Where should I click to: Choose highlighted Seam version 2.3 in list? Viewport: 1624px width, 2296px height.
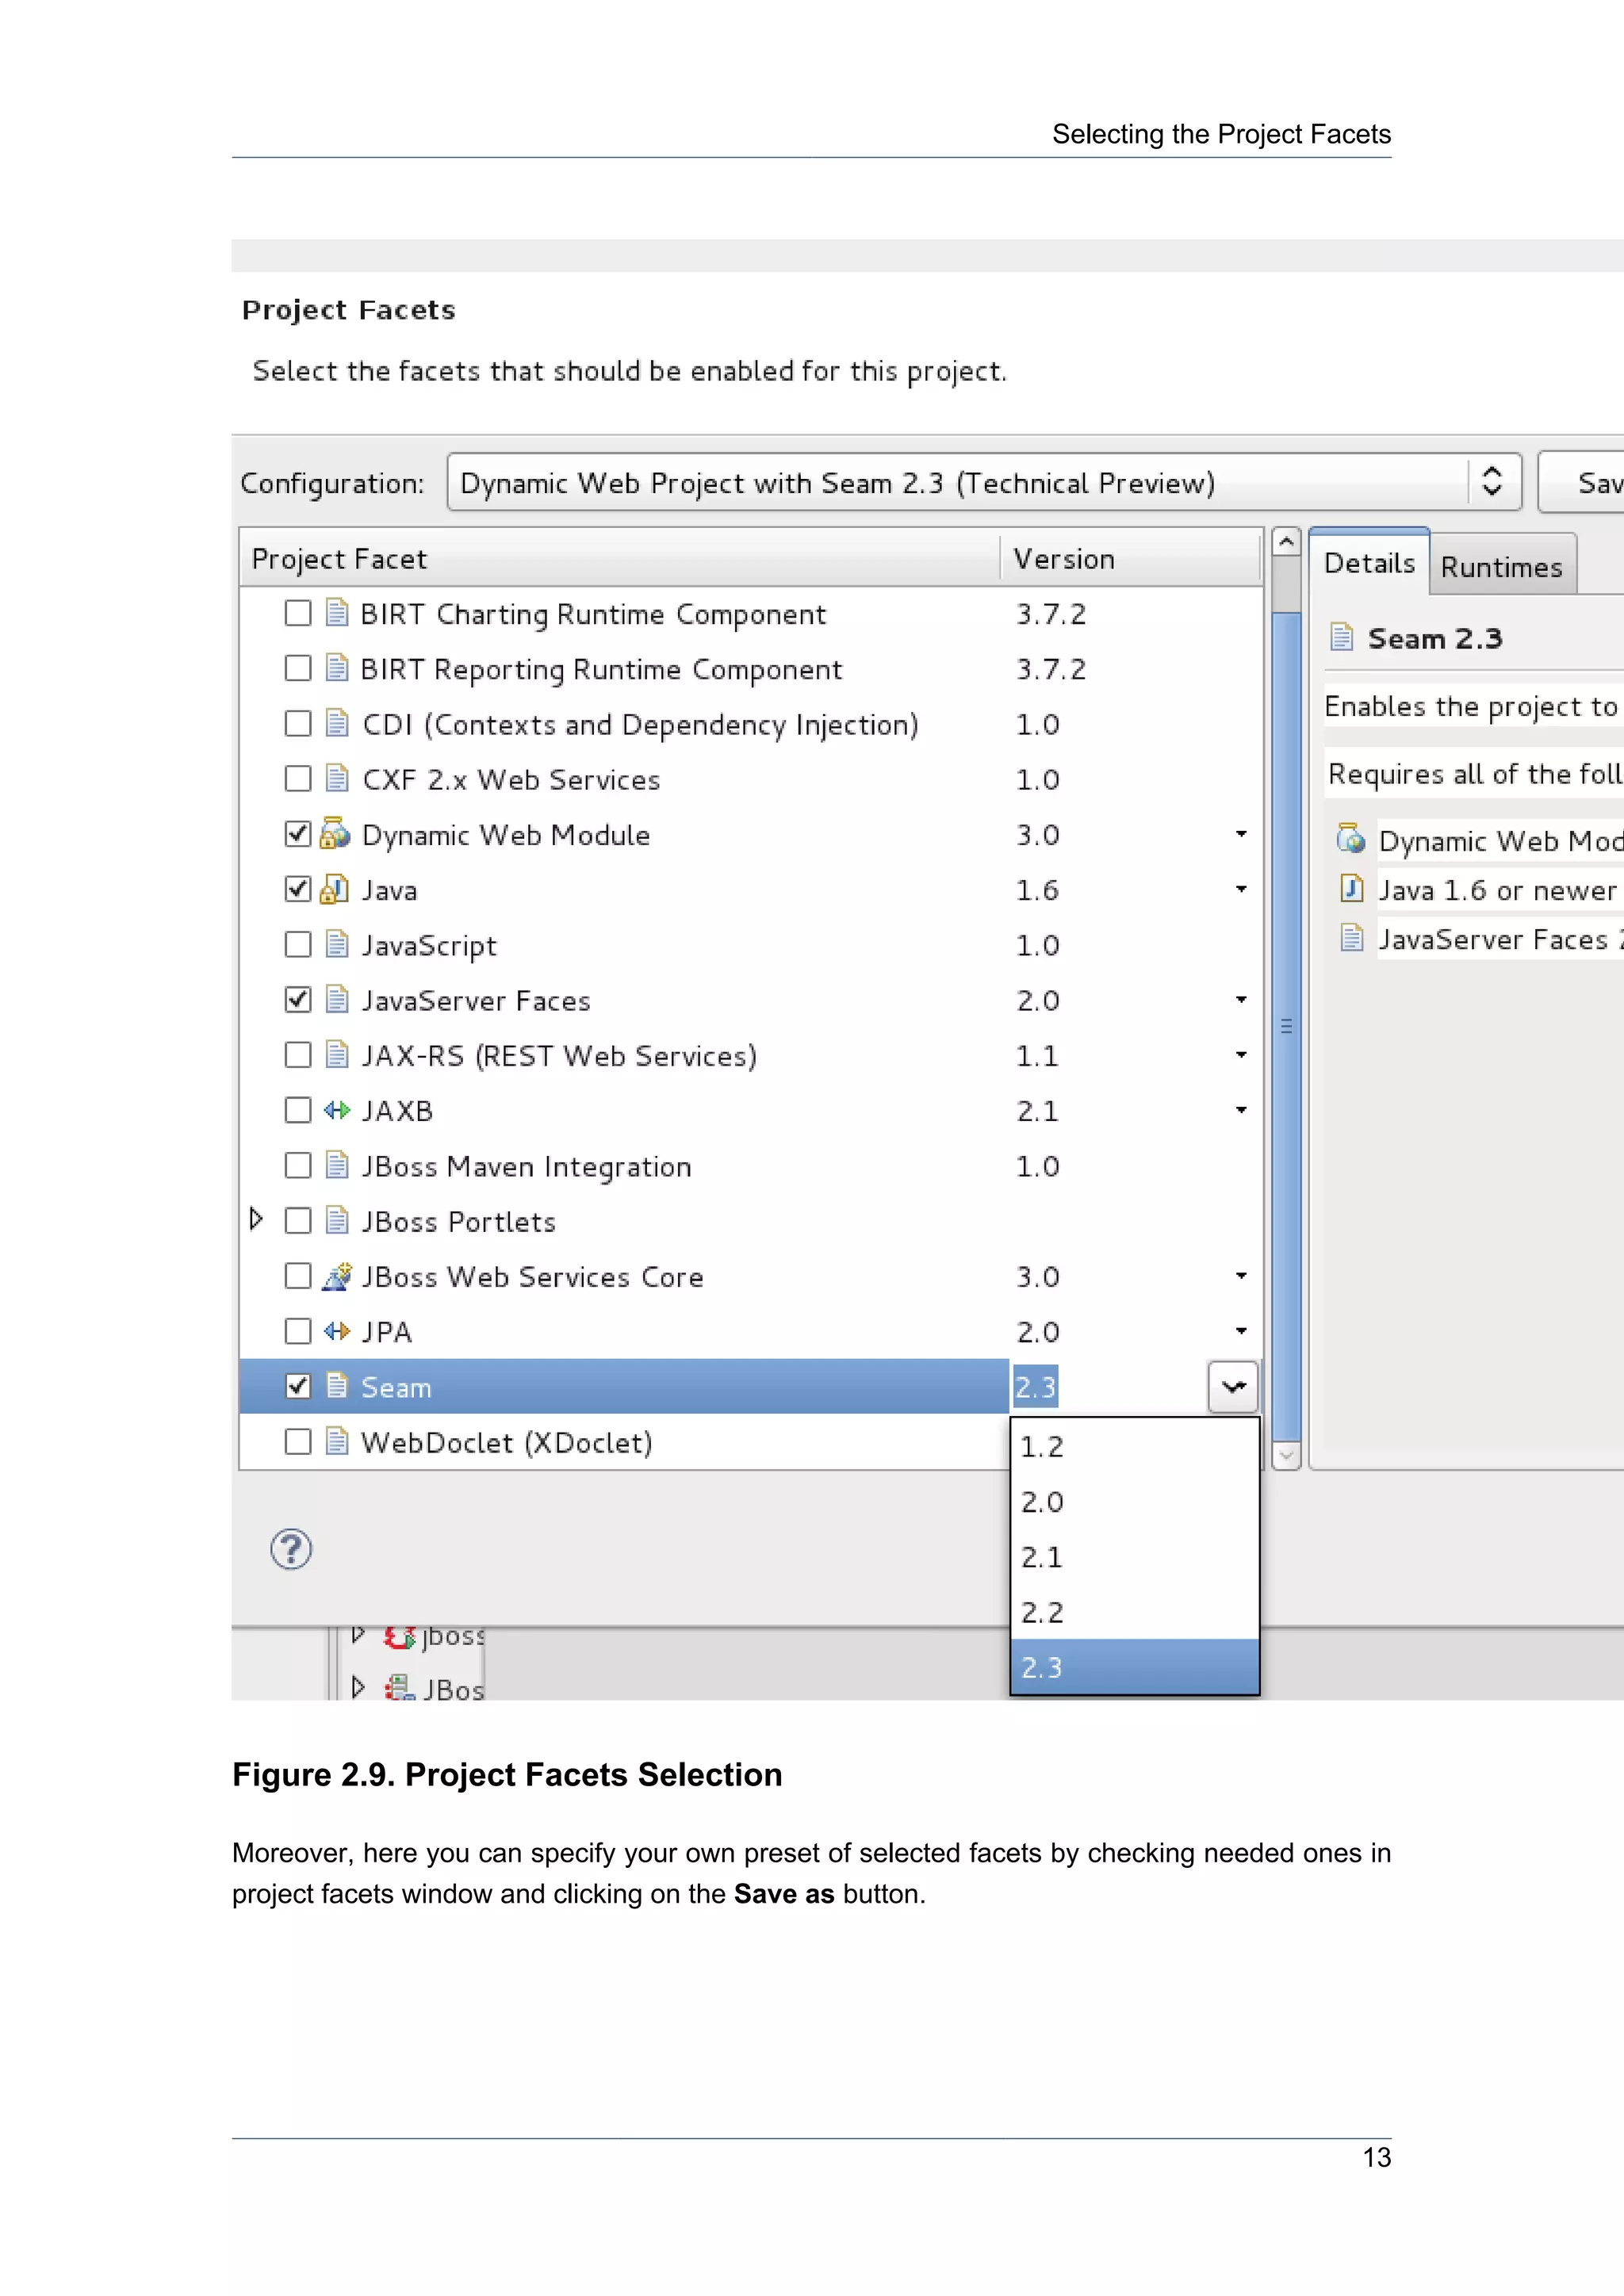(x=1134, y=1667)
